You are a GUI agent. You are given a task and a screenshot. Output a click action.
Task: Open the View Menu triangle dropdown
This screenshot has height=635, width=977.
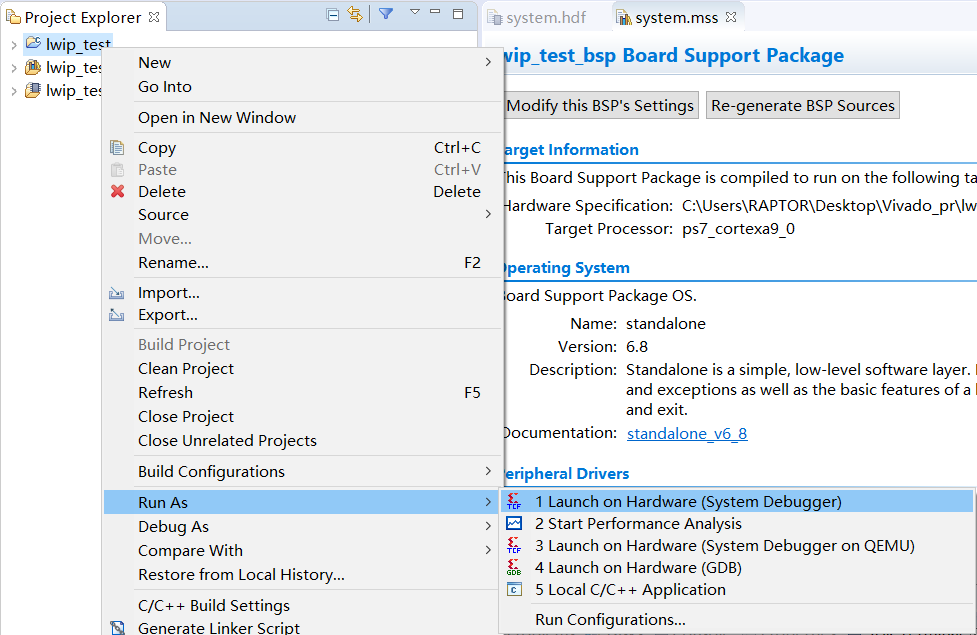(414, 12)
